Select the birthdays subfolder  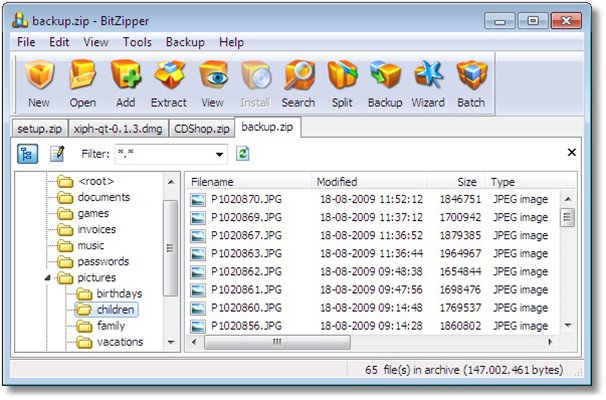click(119, 294)
